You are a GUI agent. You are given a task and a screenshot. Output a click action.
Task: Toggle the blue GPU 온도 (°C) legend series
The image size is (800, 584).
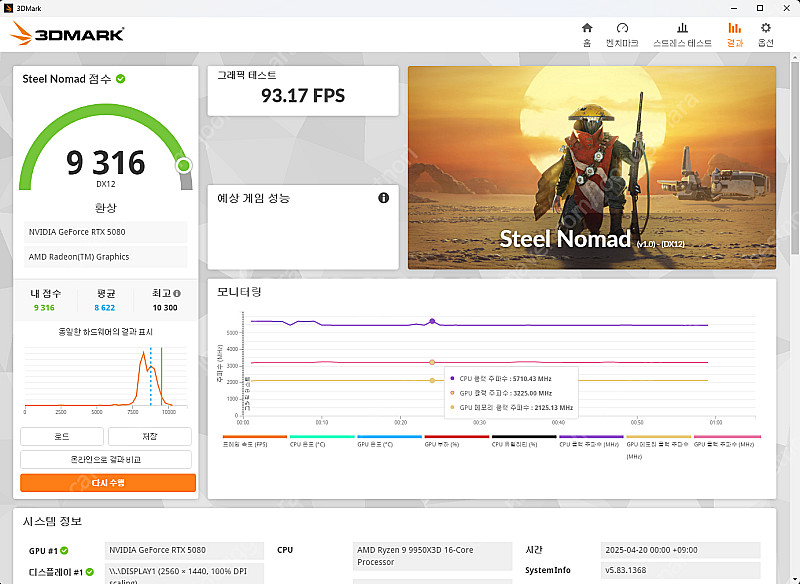click(x=389, y=441)
